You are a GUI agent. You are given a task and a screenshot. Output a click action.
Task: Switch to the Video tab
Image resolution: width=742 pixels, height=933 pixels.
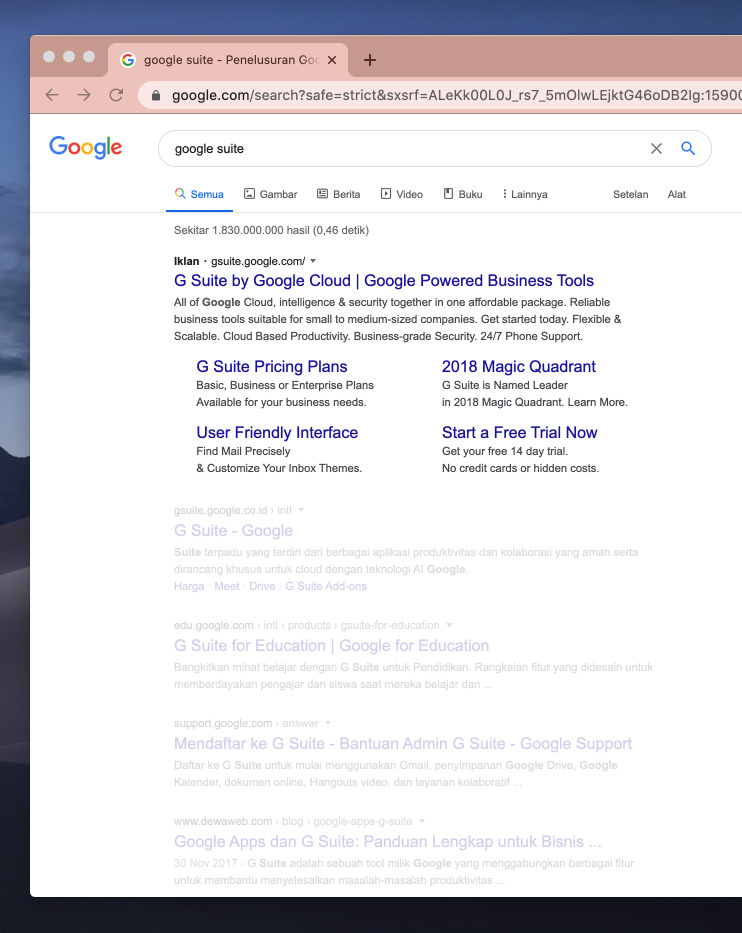[x=402, y=194]
